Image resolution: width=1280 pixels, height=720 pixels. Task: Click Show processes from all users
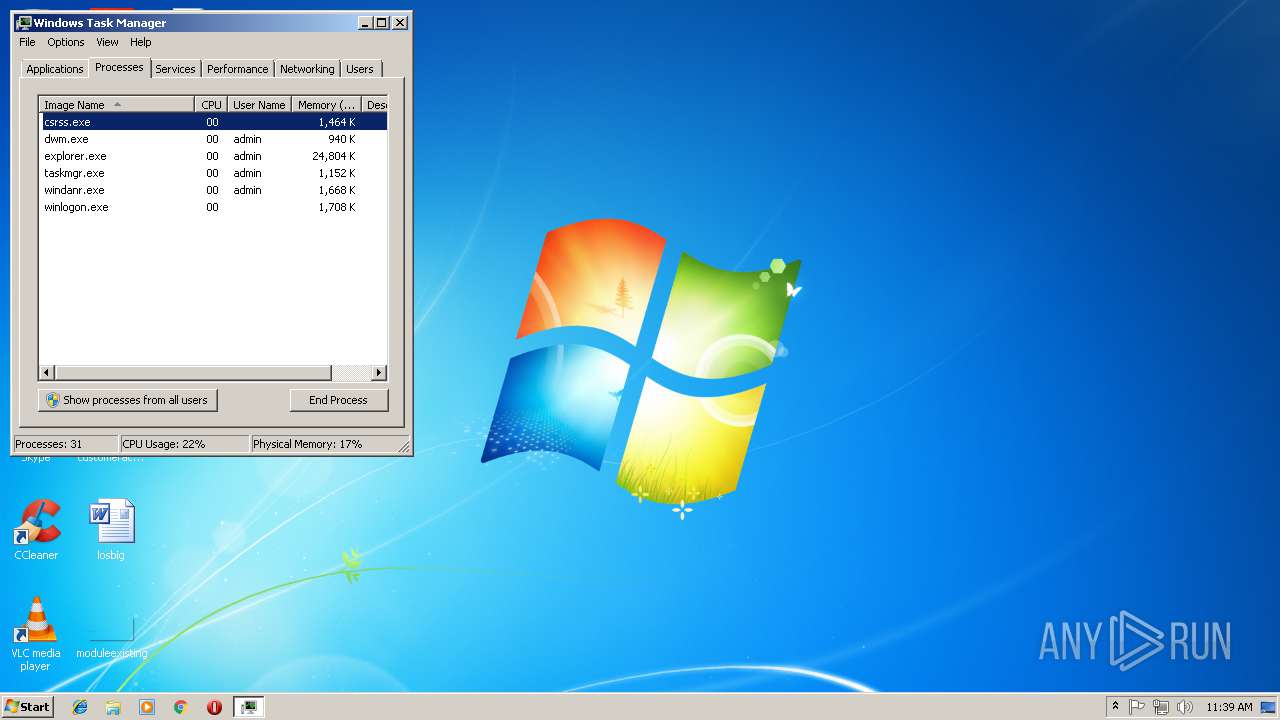127,400
